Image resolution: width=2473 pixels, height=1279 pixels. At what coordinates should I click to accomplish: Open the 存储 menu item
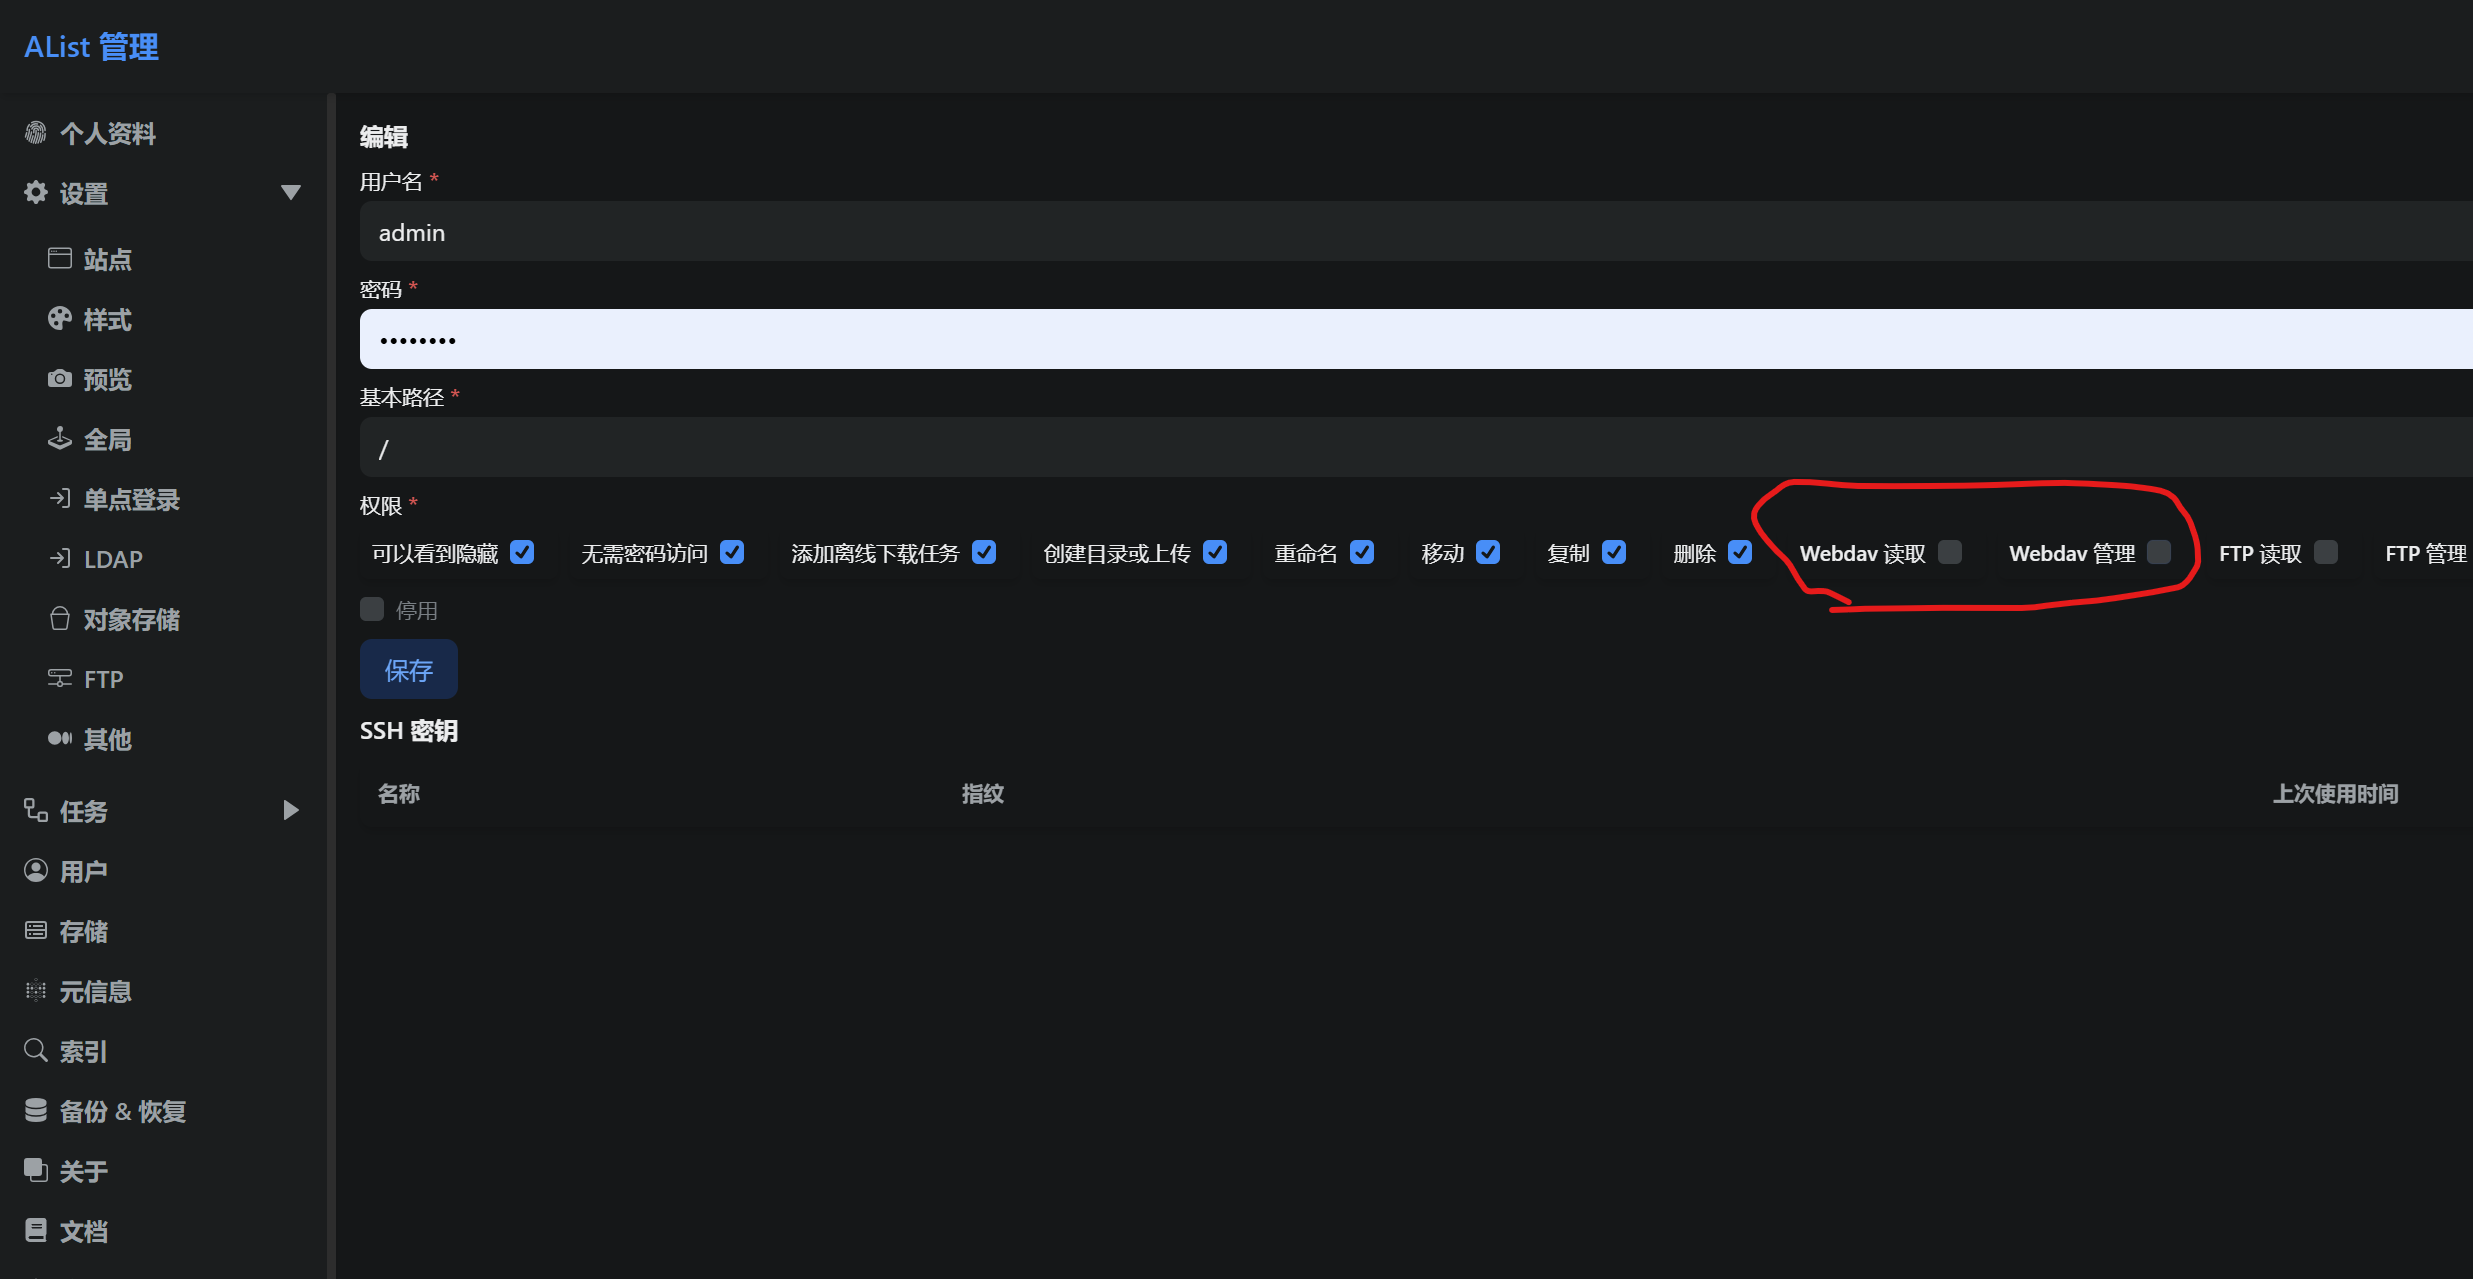(x=83, y=931)
